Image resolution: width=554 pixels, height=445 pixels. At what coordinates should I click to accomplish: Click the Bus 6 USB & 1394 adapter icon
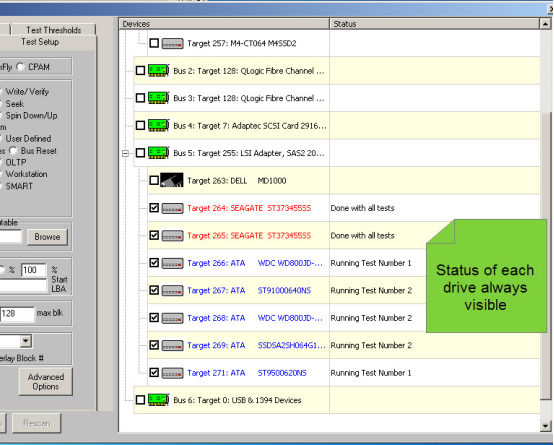158,400
